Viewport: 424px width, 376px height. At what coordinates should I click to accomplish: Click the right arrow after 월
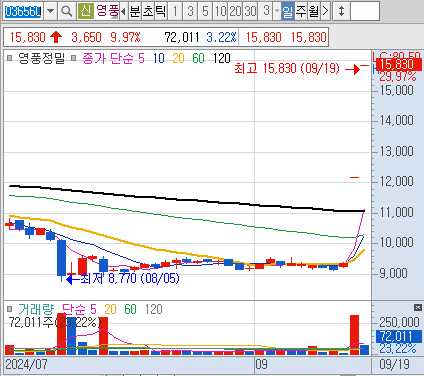coord(326,12)
